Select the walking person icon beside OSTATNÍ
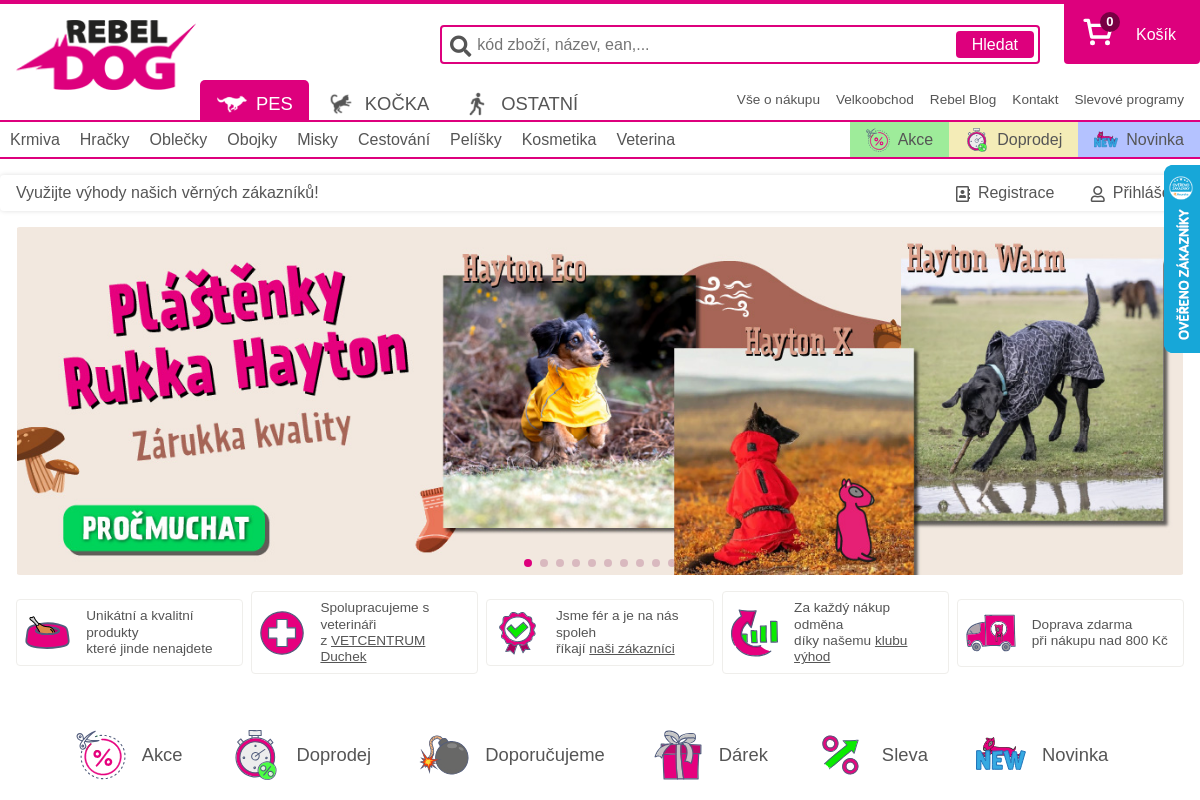The image size is (1200, 800). (x=477, y=104)
